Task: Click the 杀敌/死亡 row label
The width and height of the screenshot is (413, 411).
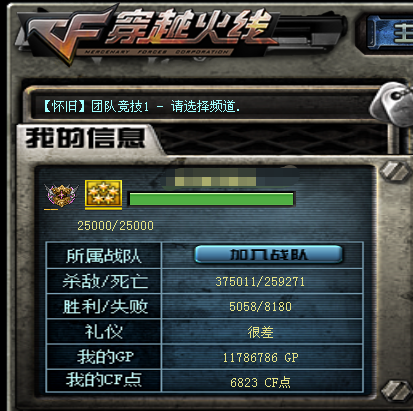Action: tap(105, 282)
